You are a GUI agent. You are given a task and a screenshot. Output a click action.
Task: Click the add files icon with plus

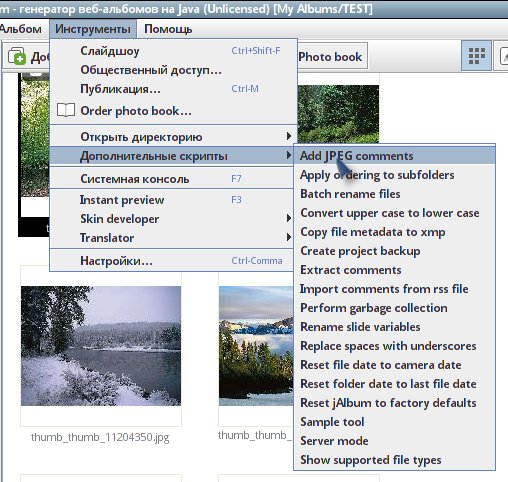pyautogui.click(x=17, y=56)
